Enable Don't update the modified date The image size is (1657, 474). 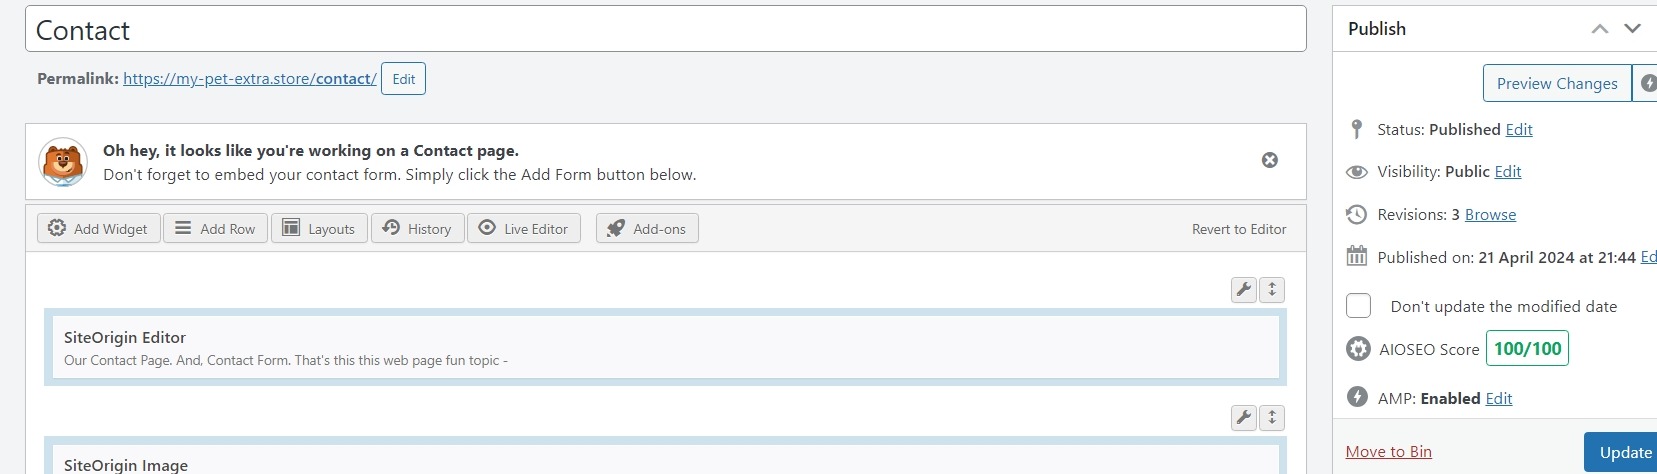pos(1358,306)
